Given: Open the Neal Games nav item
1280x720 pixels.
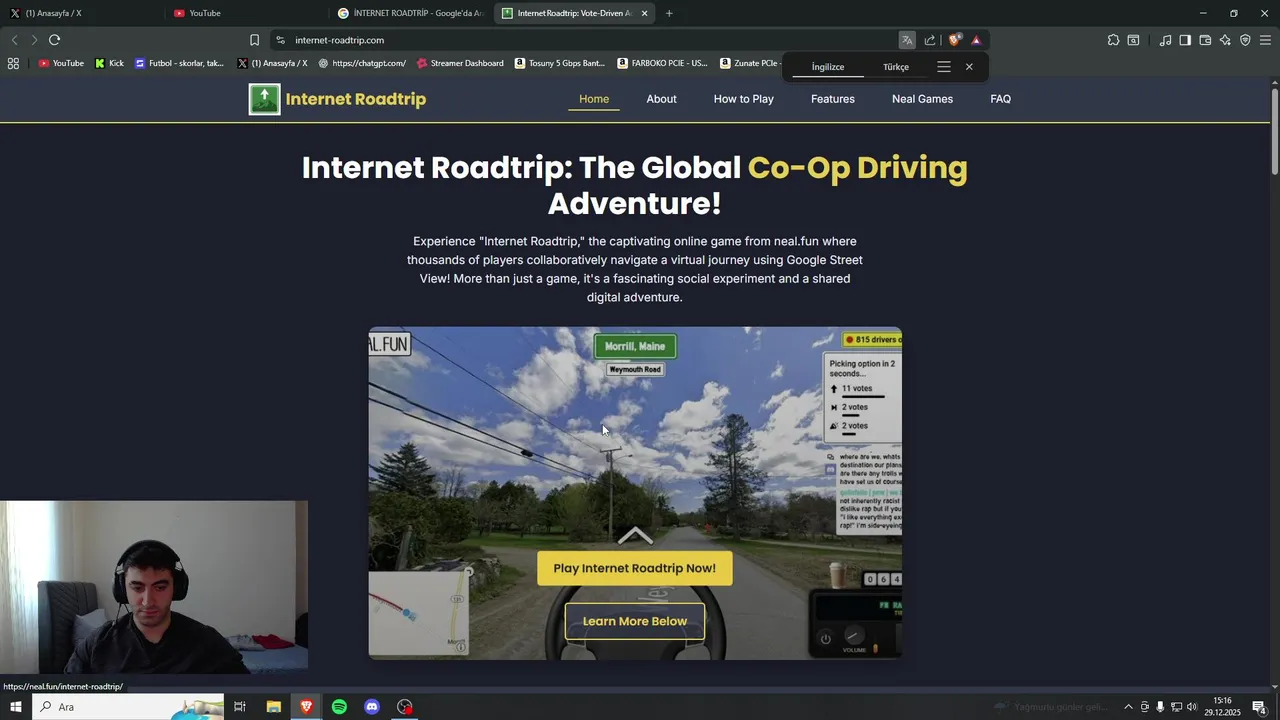Looking at the screenshot, I should pos(922,99).
